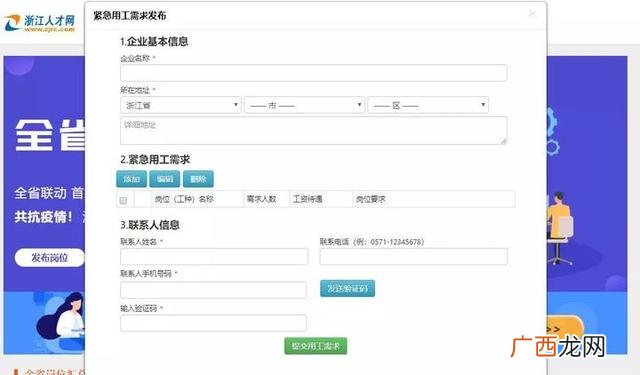Click the 浙江人才网 logo
The height and width of the screenshot is (375, 640).
pos(40,23)
